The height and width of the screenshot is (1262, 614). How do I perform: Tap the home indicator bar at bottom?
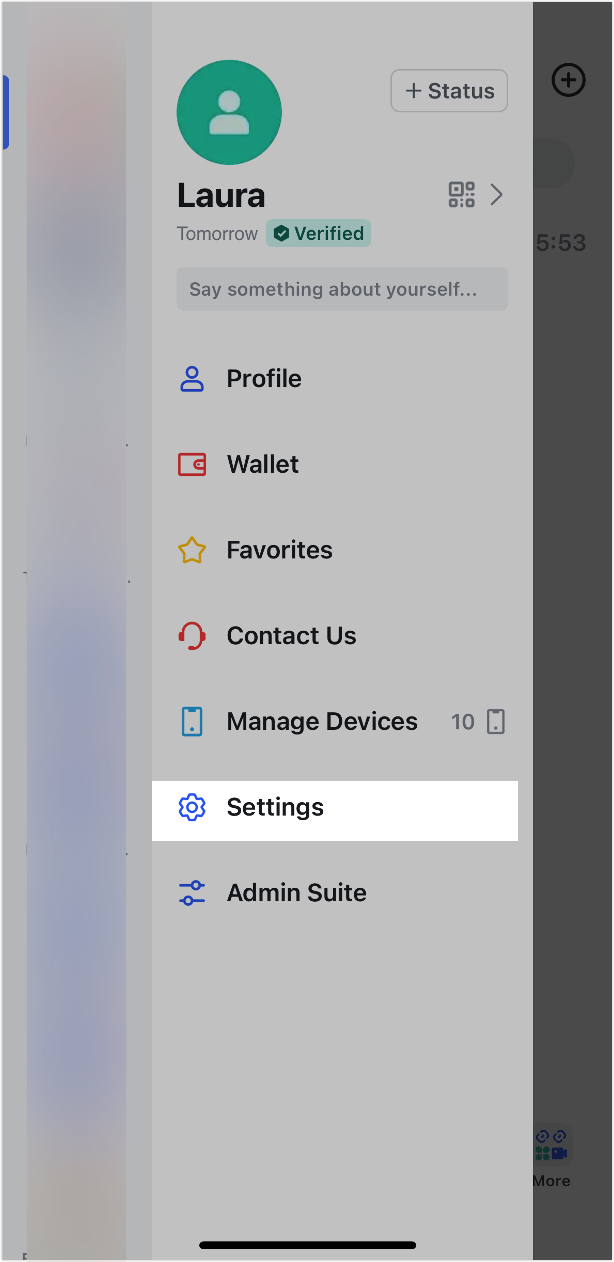tap(307, 1245)
